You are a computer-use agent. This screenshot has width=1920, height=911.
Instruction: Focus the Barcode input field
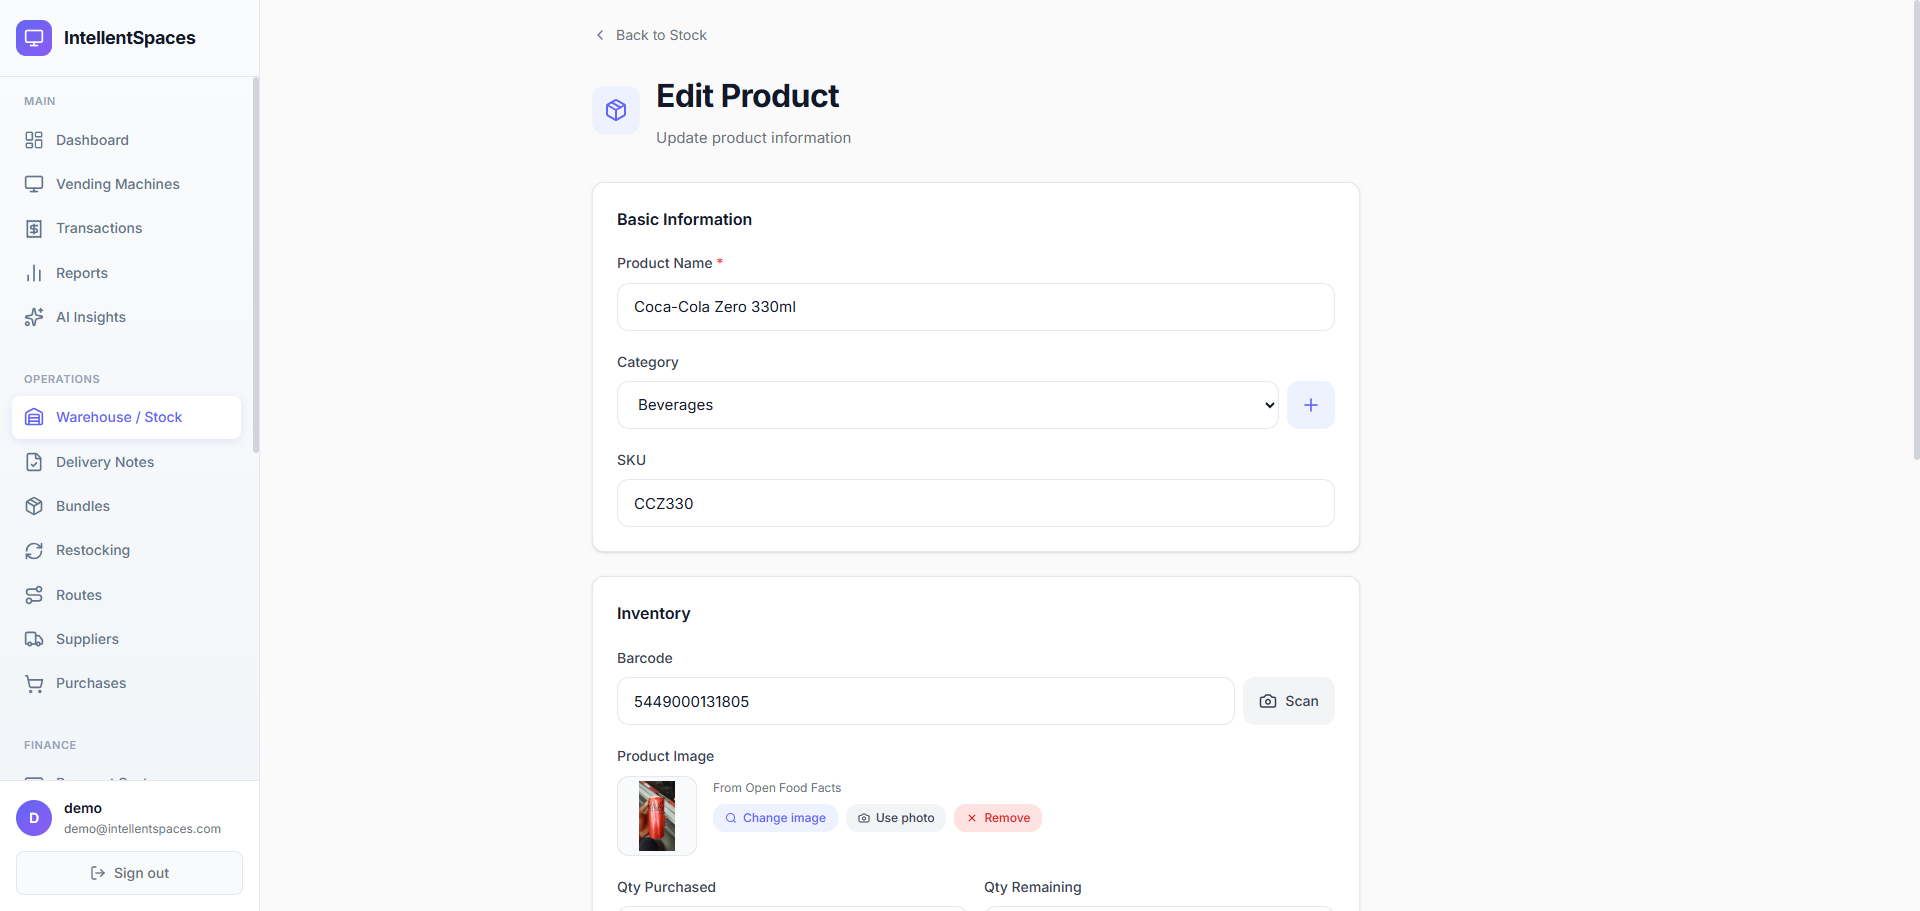925,701
